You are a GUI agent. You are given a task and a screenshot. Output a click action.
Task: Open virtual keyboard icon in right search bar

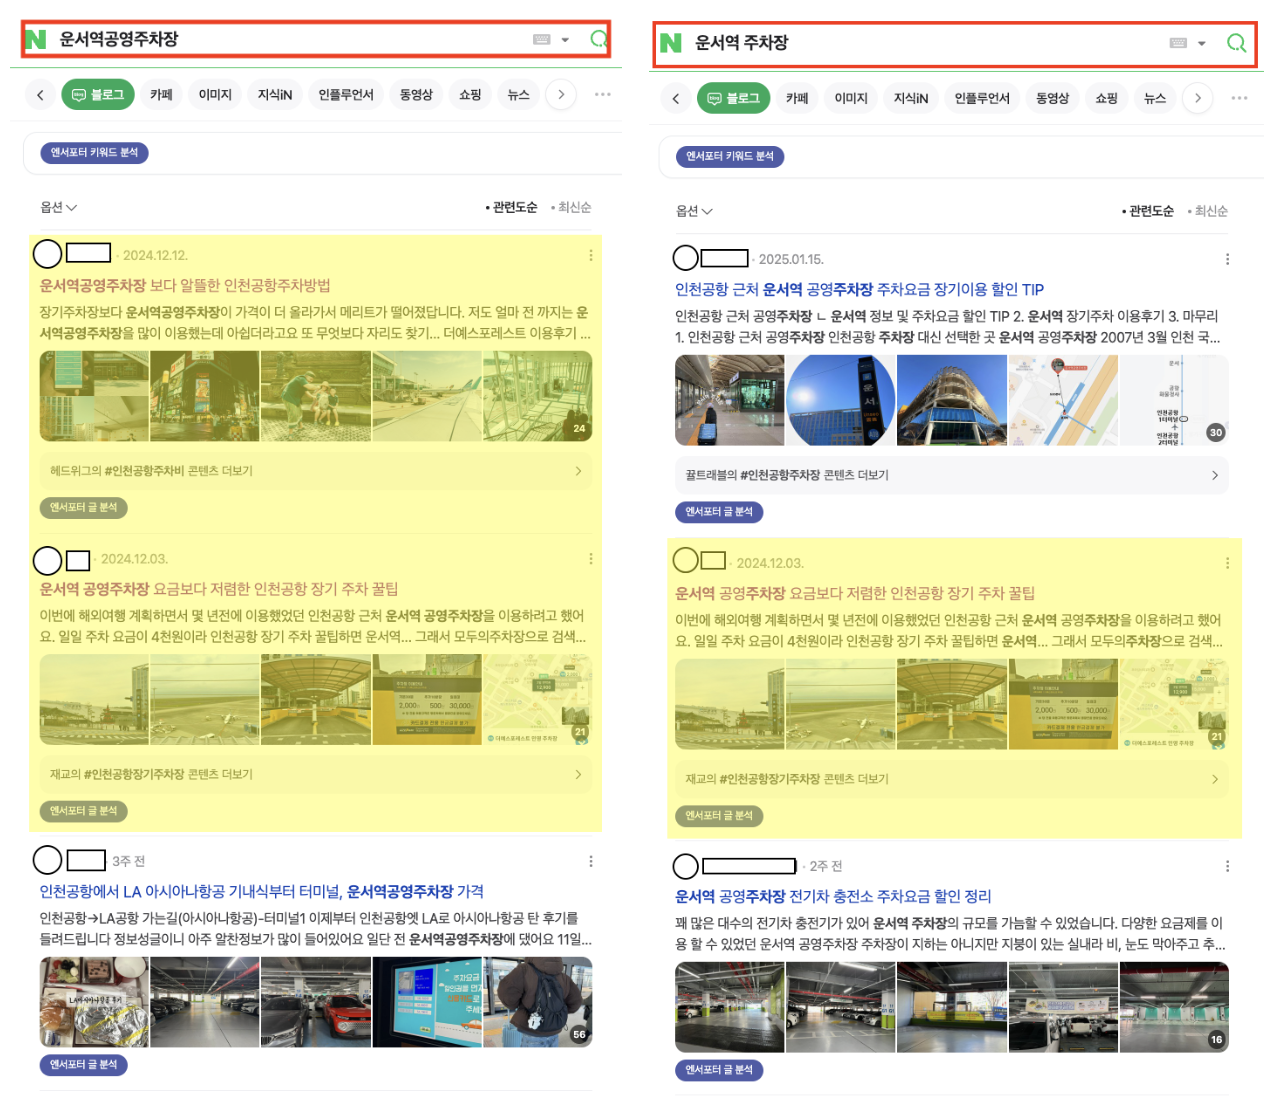[1178, 43]
